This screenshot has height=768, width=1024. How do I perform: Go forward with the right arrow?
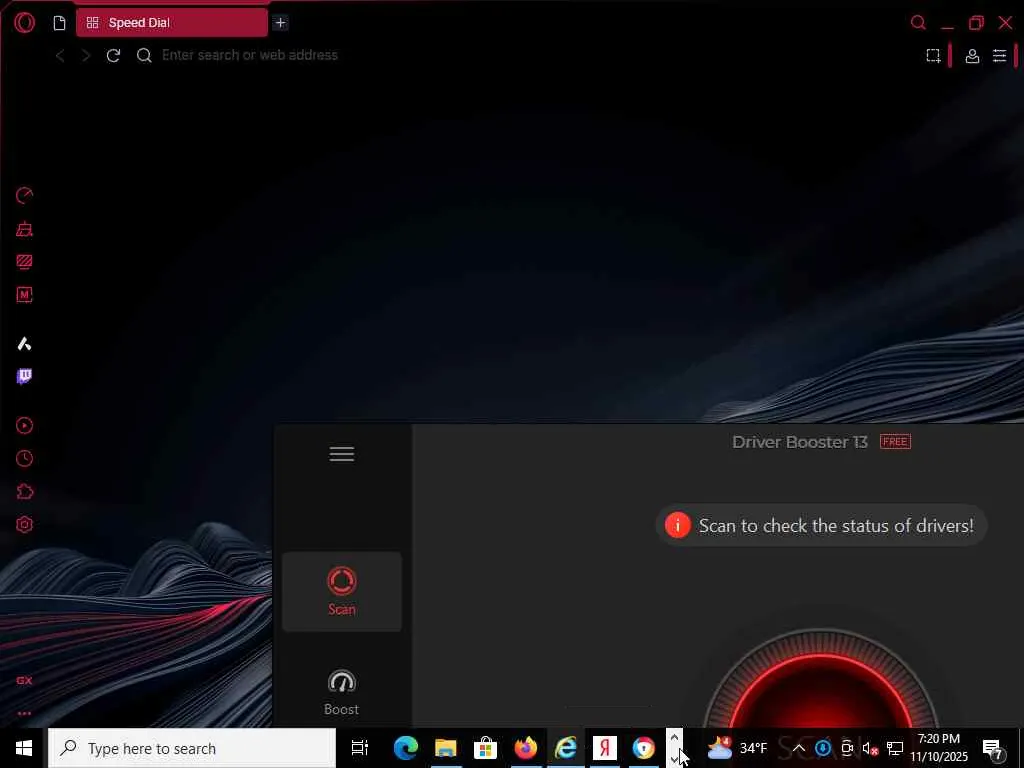coord(86,56)
